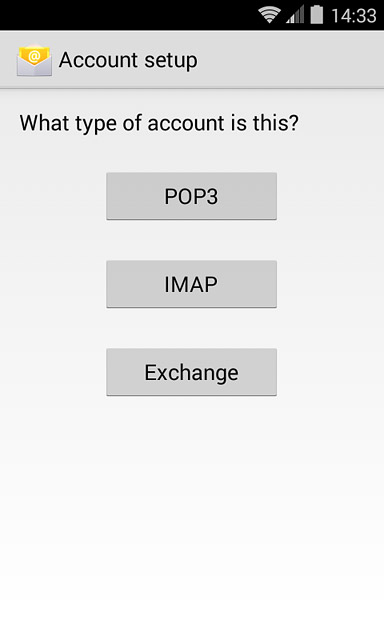Open the IMAP setup option
This screenshot has height=640, width=384.
pyautogui.click(x=191, y=284)
